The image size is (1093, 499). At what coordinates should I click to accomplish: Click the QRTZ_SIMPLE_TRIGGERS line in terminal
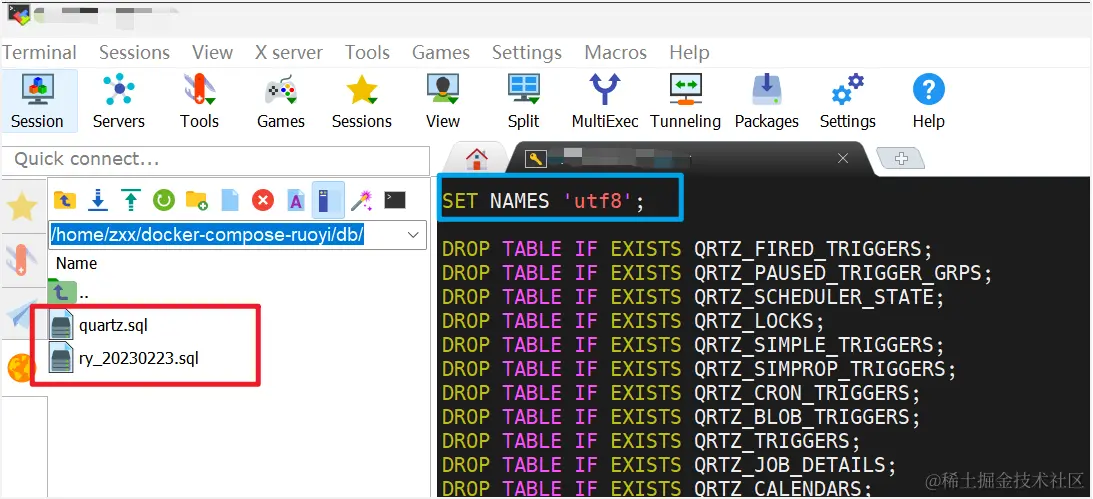click(x=693, y=345)
